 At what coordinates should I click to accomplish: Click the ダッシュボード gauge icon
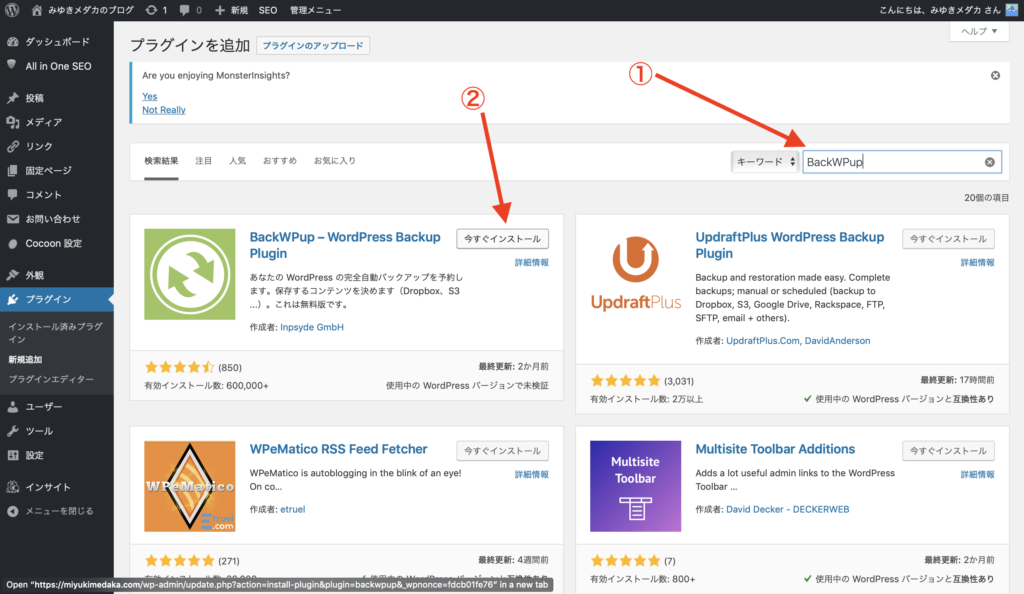12,42
